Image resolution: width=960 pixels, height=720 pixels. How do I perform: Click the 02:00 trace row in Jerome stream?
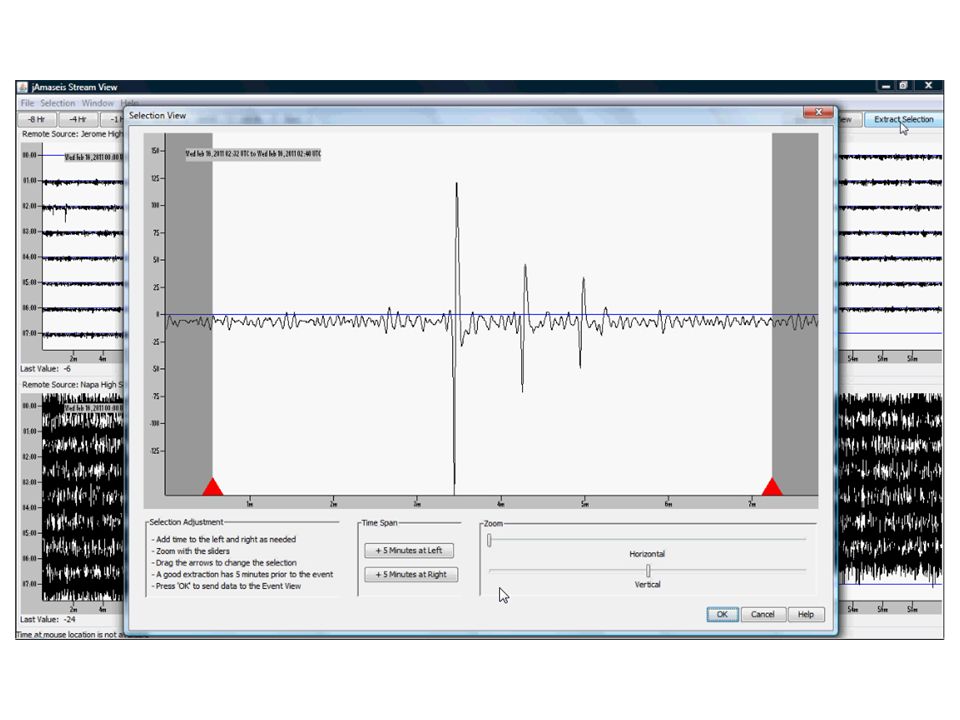click(83, 208)
